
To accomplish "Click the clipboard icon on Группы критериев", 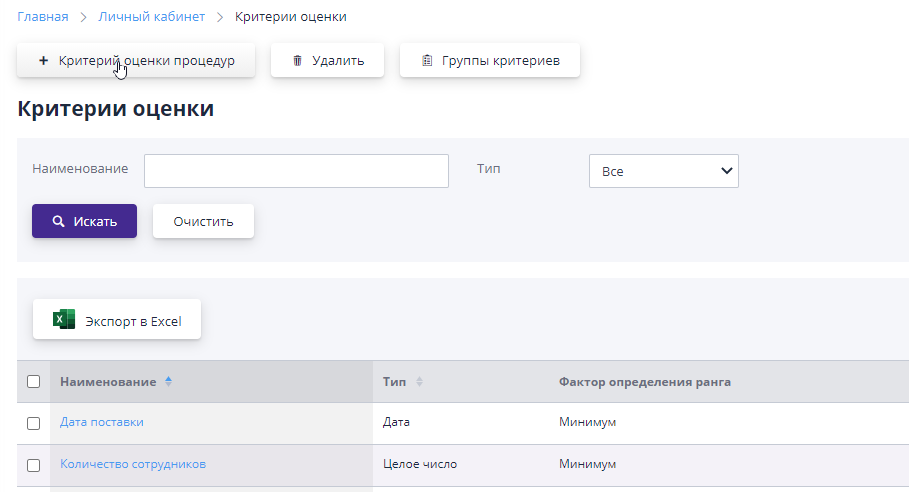I will (x=427, y=61).
